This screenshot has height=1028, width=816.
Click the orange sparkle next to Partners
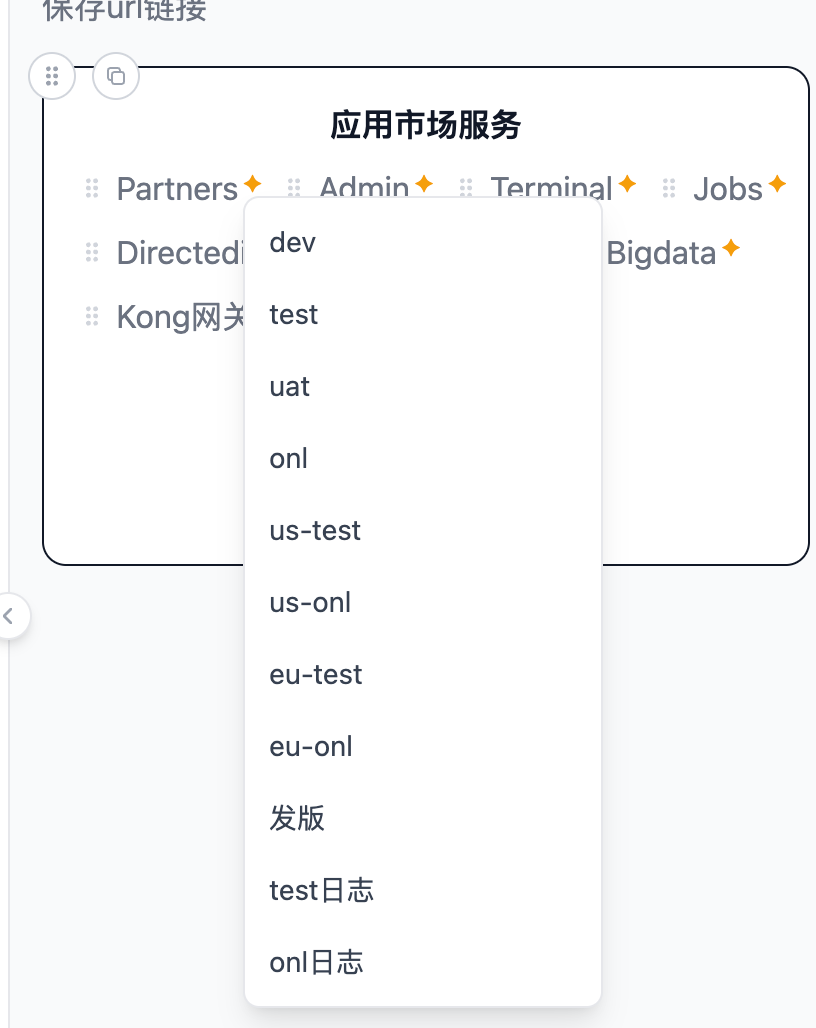(253, 184)
